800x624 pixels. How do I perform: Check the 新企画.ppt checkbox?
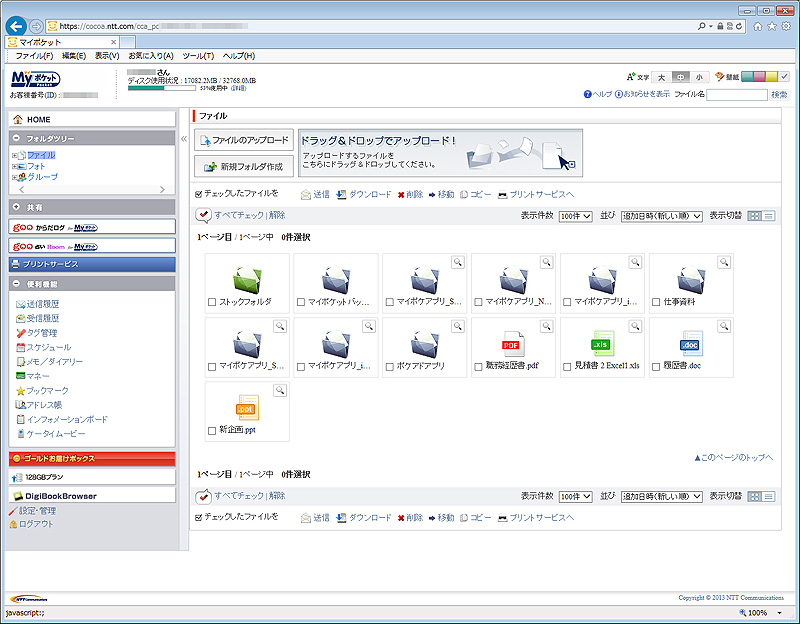pos(212,431)
